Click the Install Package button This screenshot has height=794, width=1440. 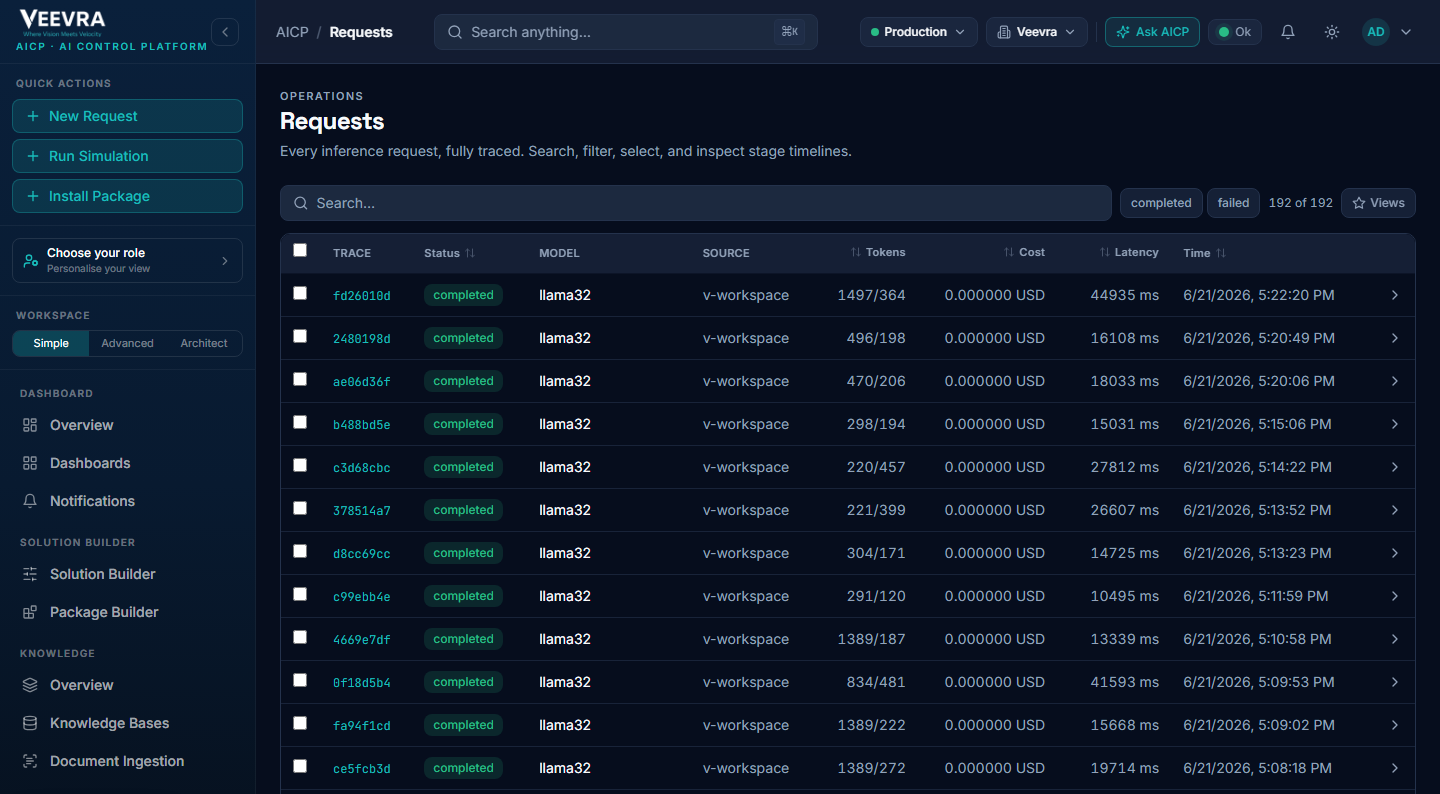coord(127,196)
